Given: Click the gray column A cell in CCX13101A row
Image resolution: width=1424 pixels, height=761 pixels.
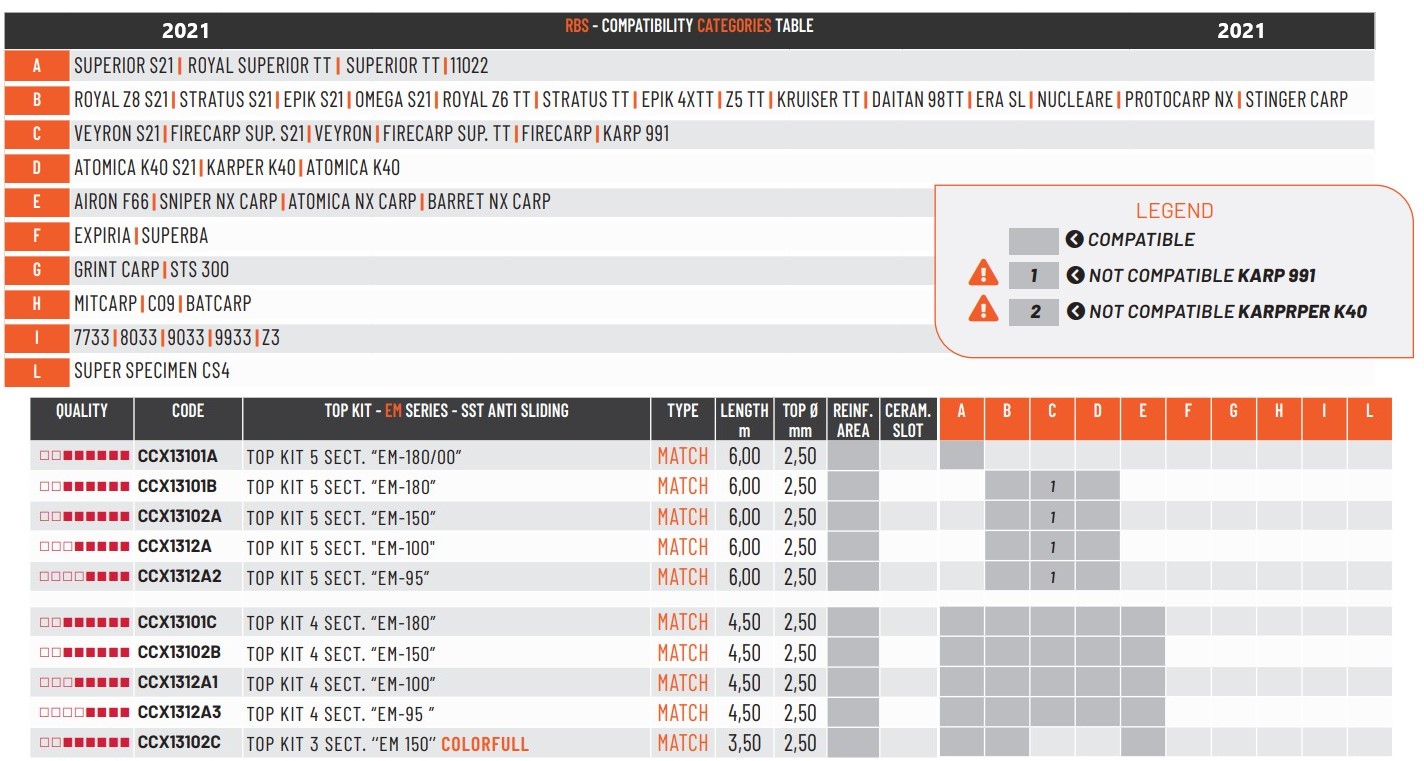Looking at the screenshot, I should pos(962,456).
